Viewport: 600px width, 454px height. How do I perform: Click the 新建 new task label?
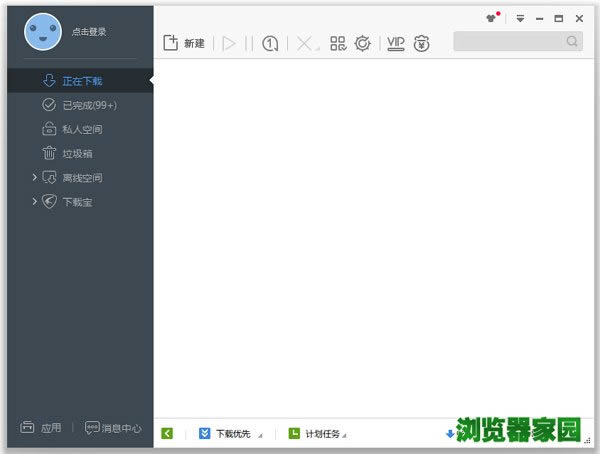pyautogui.click(x=194, y=43)
